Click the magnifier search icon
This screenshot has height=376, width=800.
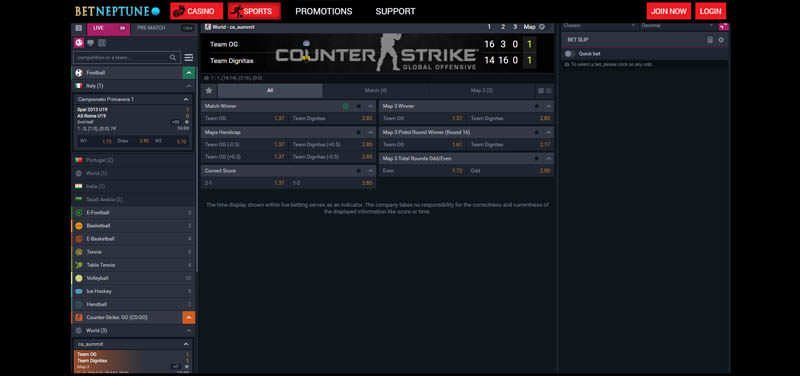point(173,58)
